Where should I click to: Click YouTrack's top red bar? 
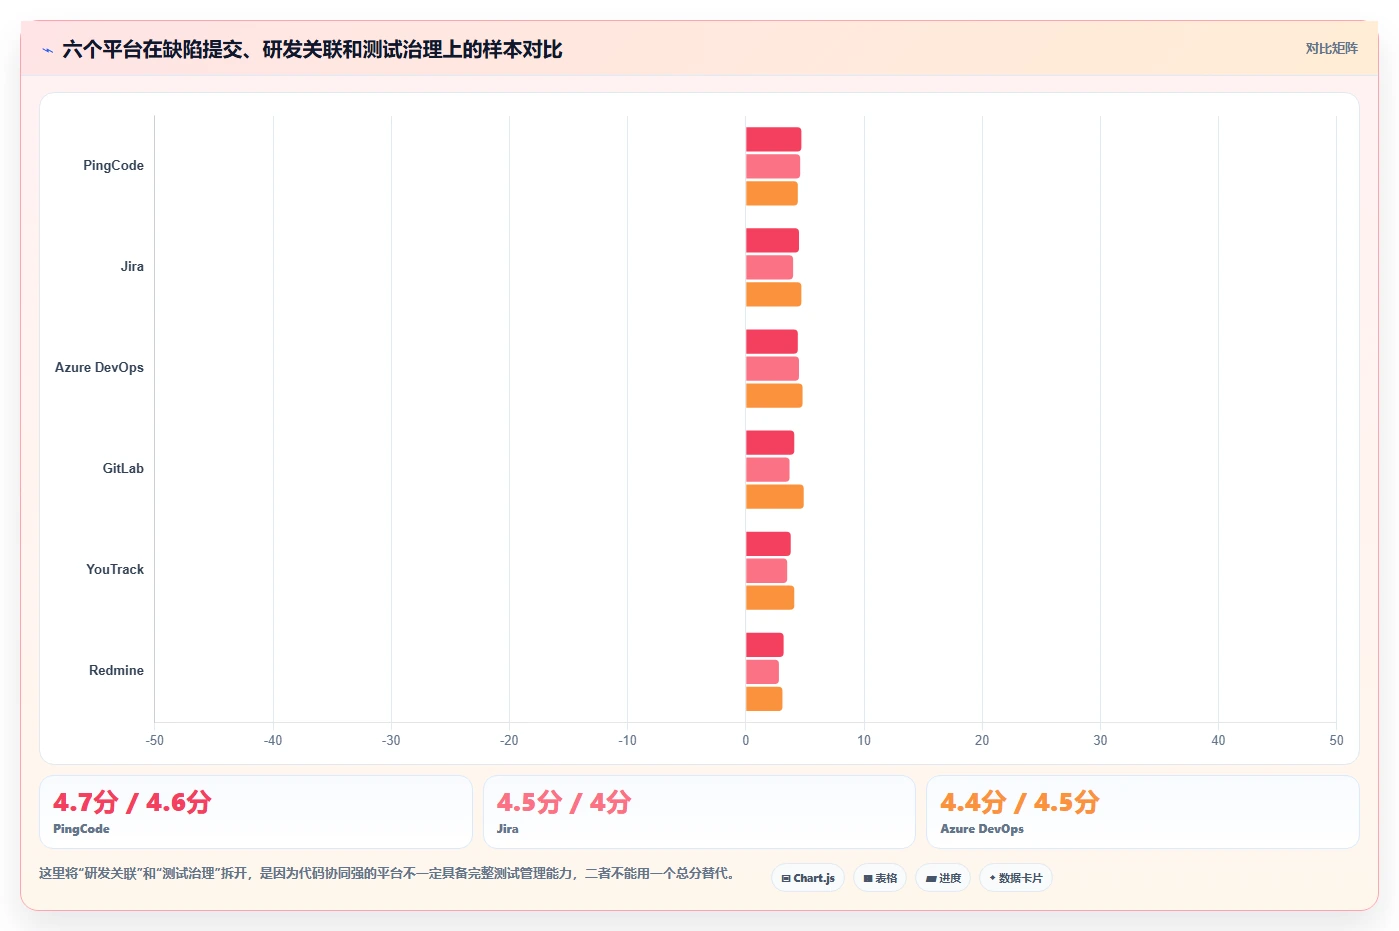pyautogui.click(x=768, y=544)
